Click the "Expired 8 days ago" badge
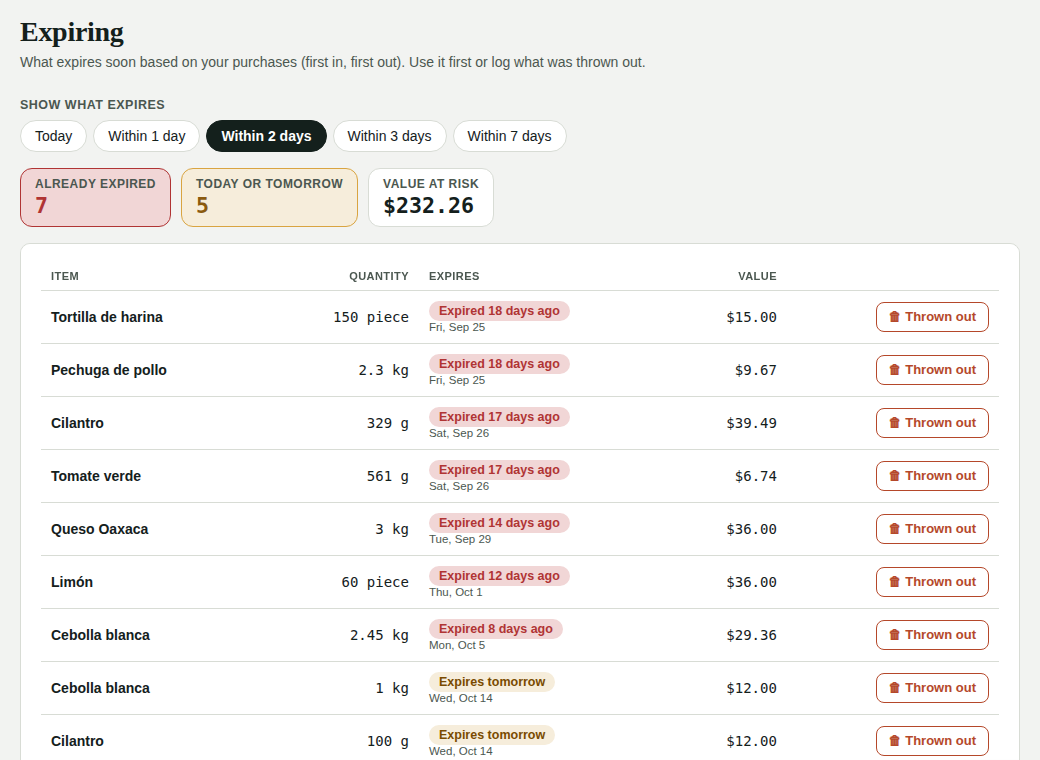 pyautogui.click(x=495, y=629)
